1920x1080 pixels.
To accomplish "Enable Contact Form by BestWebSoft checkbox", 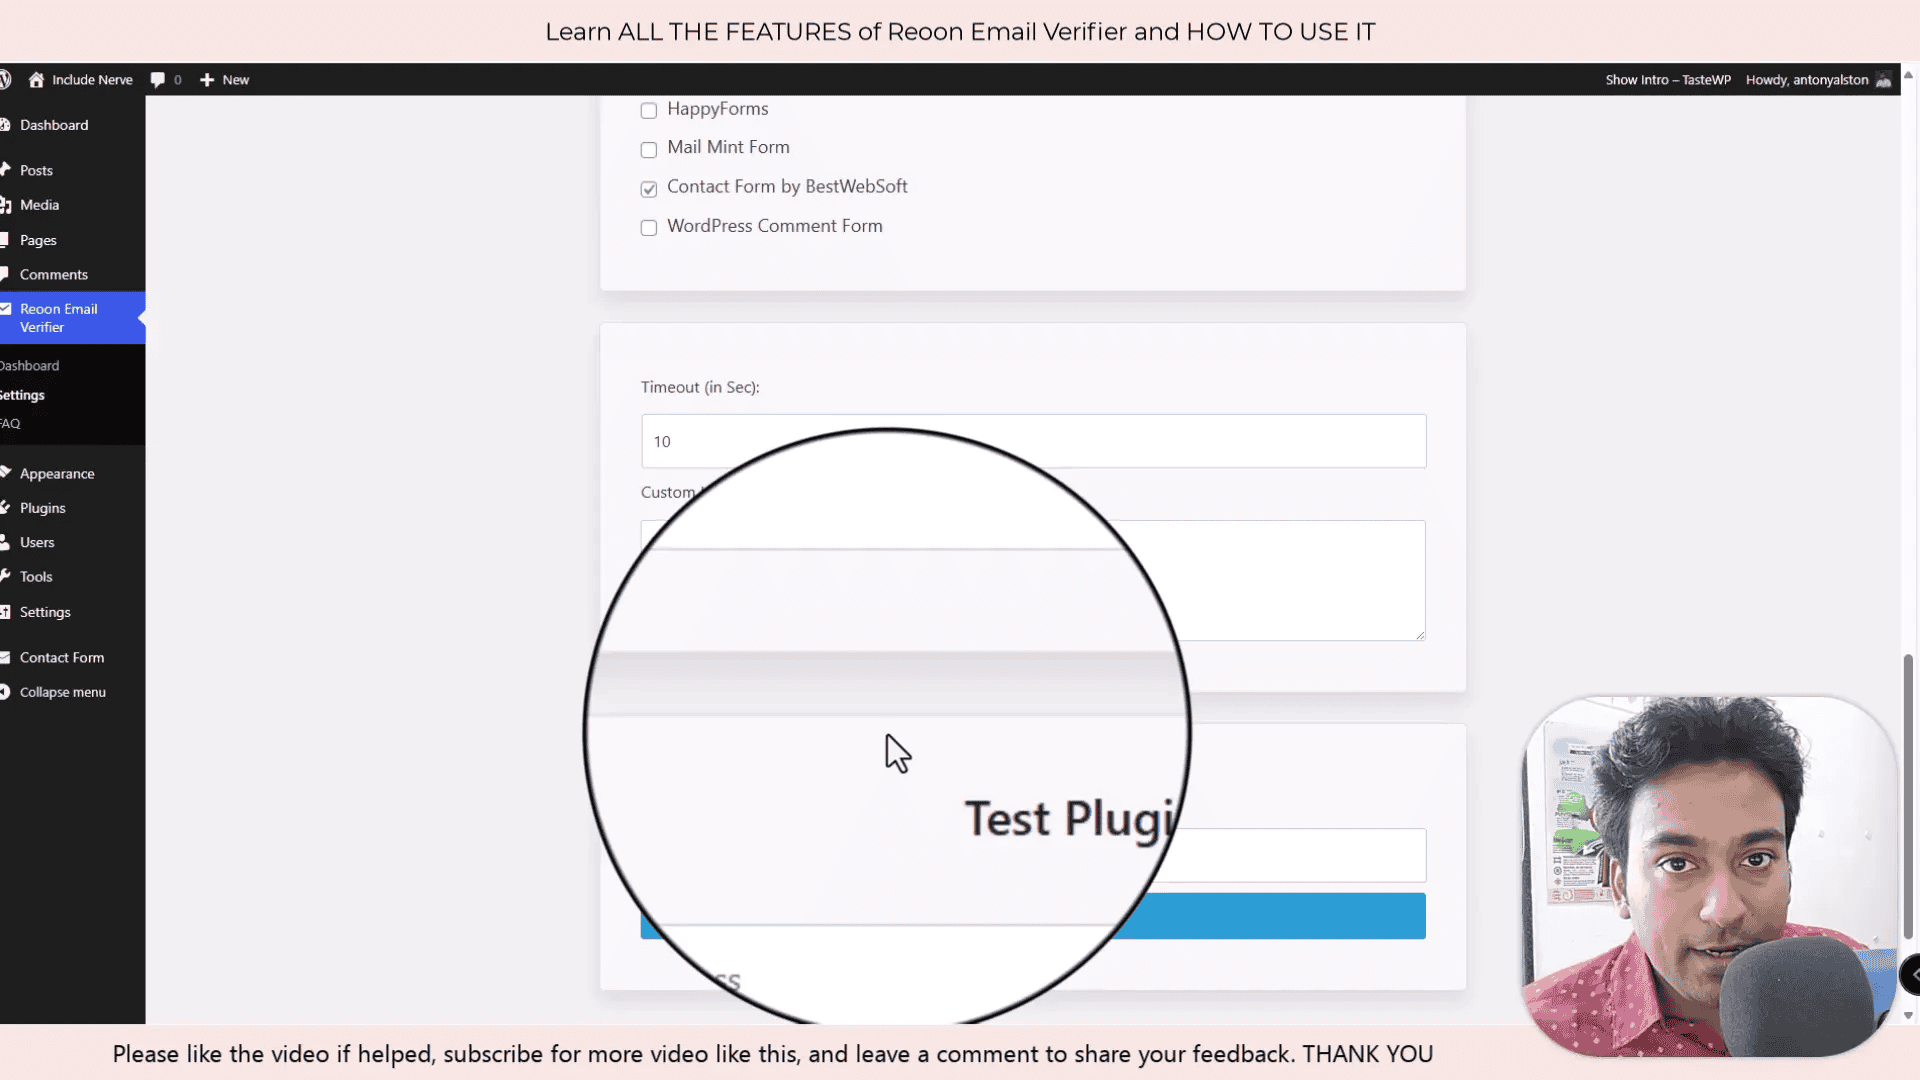I will (x=647, y=187).
